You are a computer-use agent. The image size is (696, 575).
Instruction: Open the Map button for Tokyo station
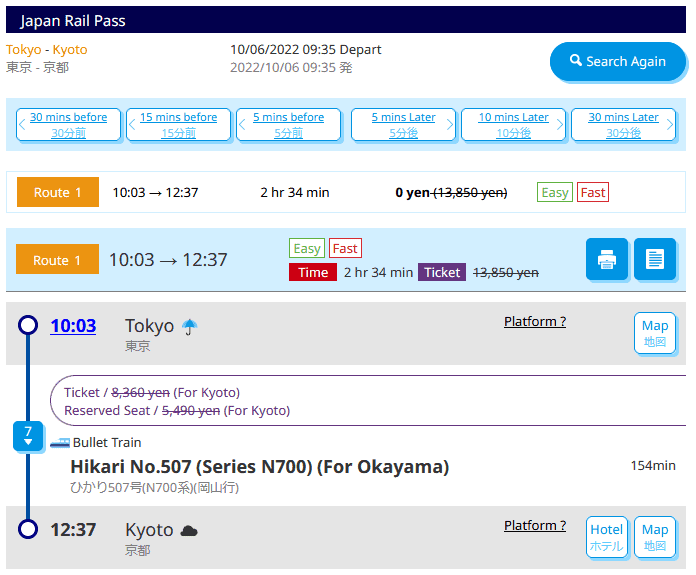click(655, 333)
